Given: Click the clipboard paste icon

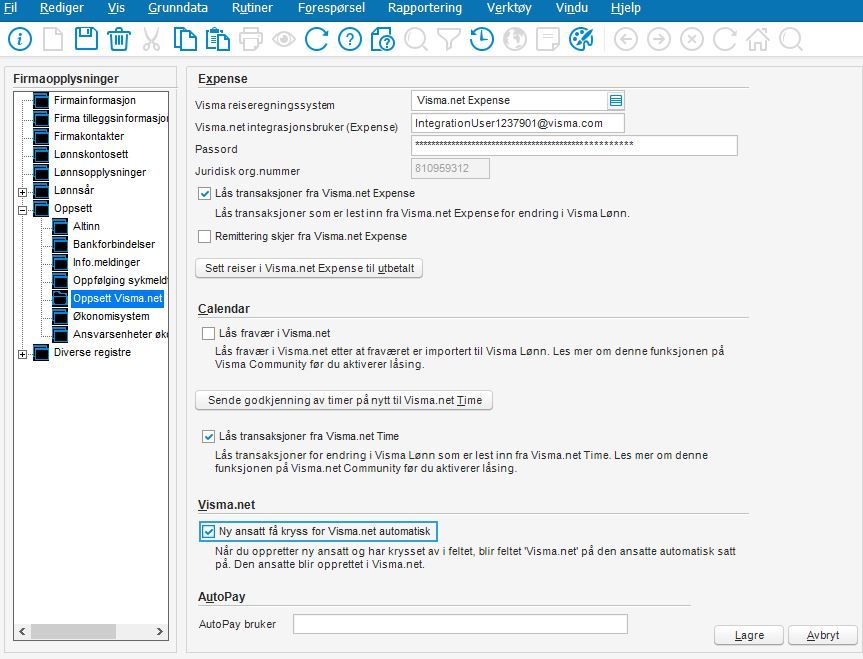Looking at the screenshot, I should tap(218, 40).
